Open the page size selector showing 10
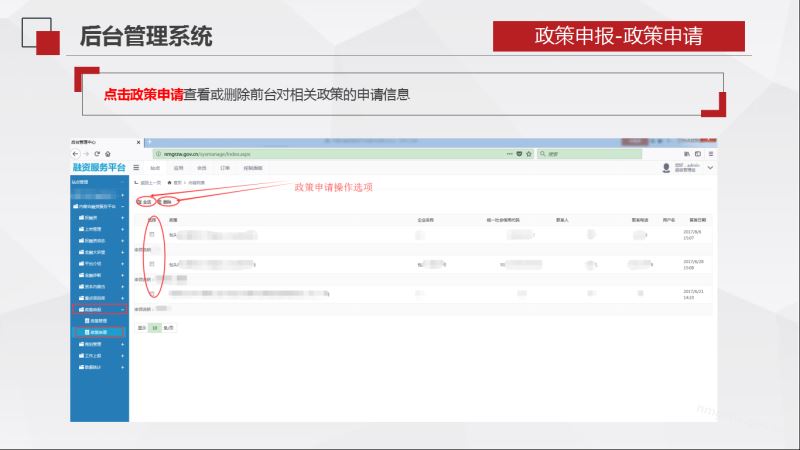This screenshot has height=450, width=800. coord(154,327)
